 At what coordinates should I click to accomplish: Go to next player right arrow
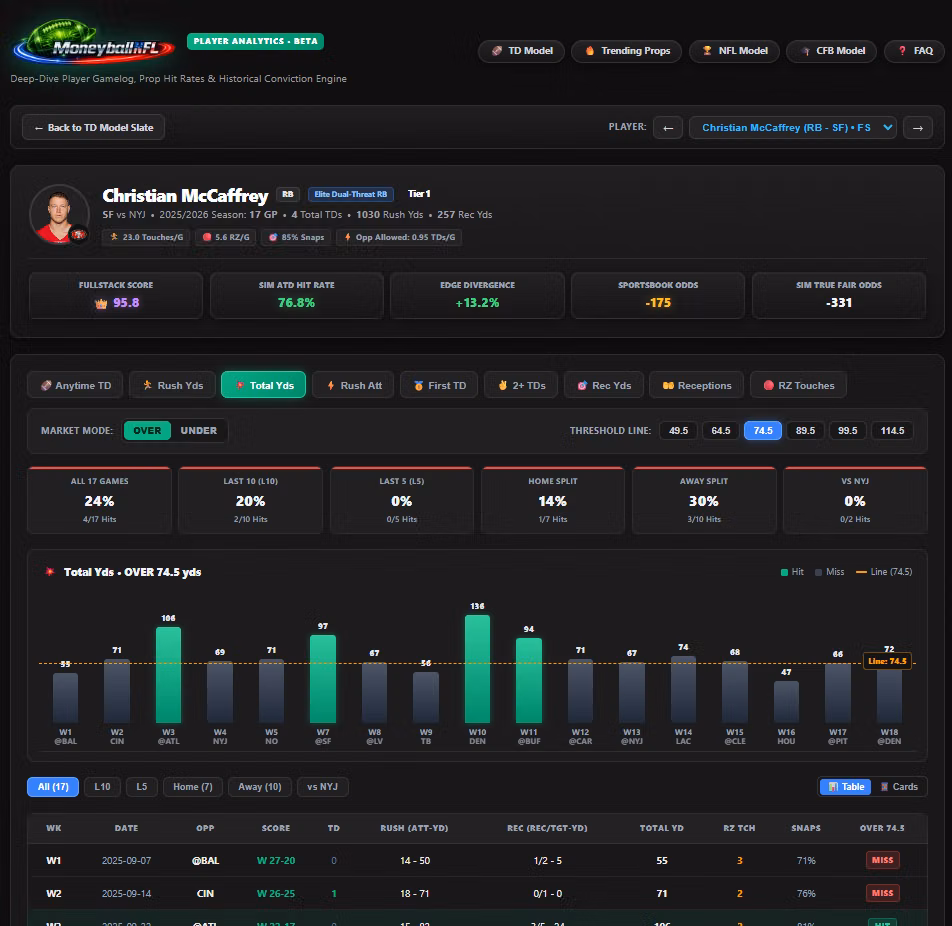click(917, 128)
